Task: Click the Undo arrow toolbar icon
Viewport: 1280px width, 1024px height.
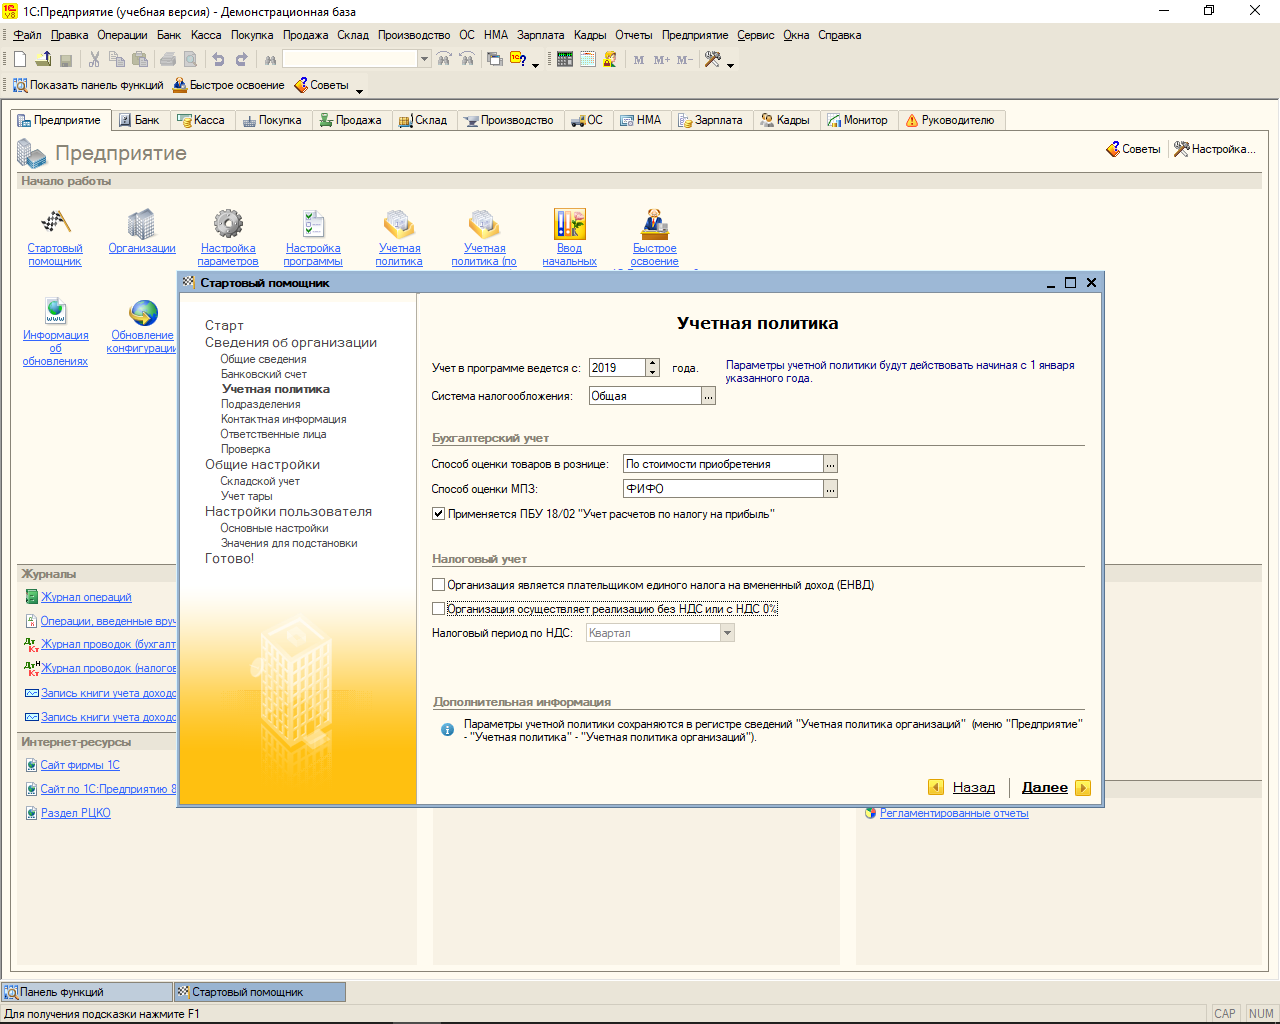Action: tap(218, 60)
